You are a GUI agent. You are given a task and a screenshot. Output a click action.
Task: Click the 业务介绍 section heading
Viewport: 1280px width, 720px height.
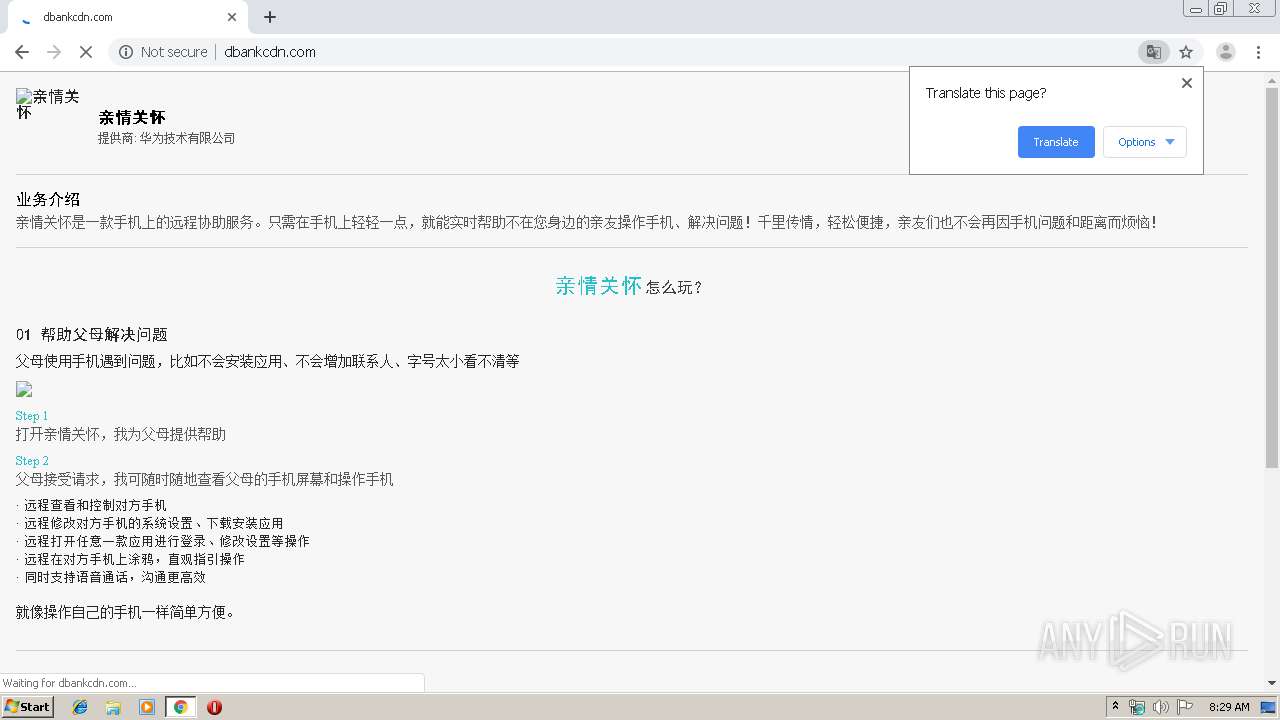(x=48, y=199)
